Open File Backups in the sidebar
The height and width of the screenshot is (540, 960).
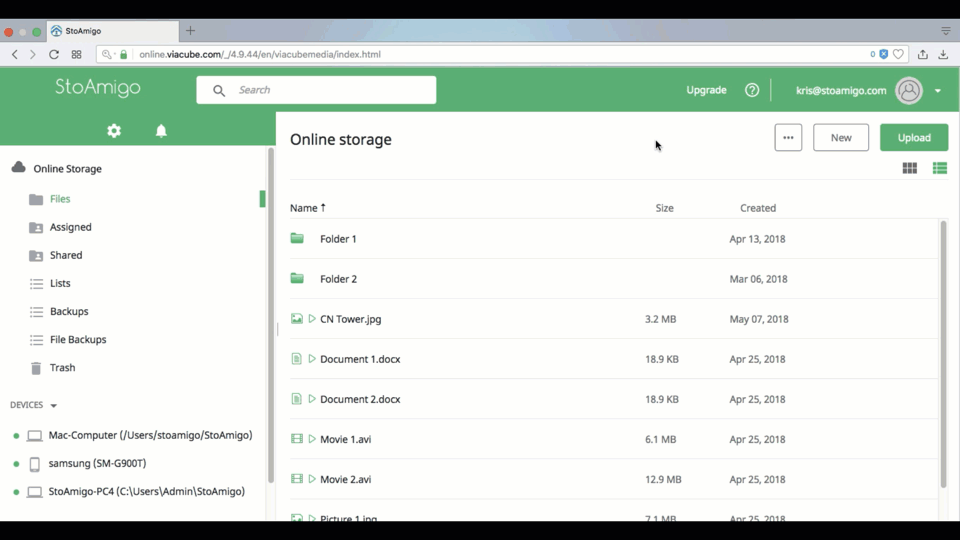(78, 340)
